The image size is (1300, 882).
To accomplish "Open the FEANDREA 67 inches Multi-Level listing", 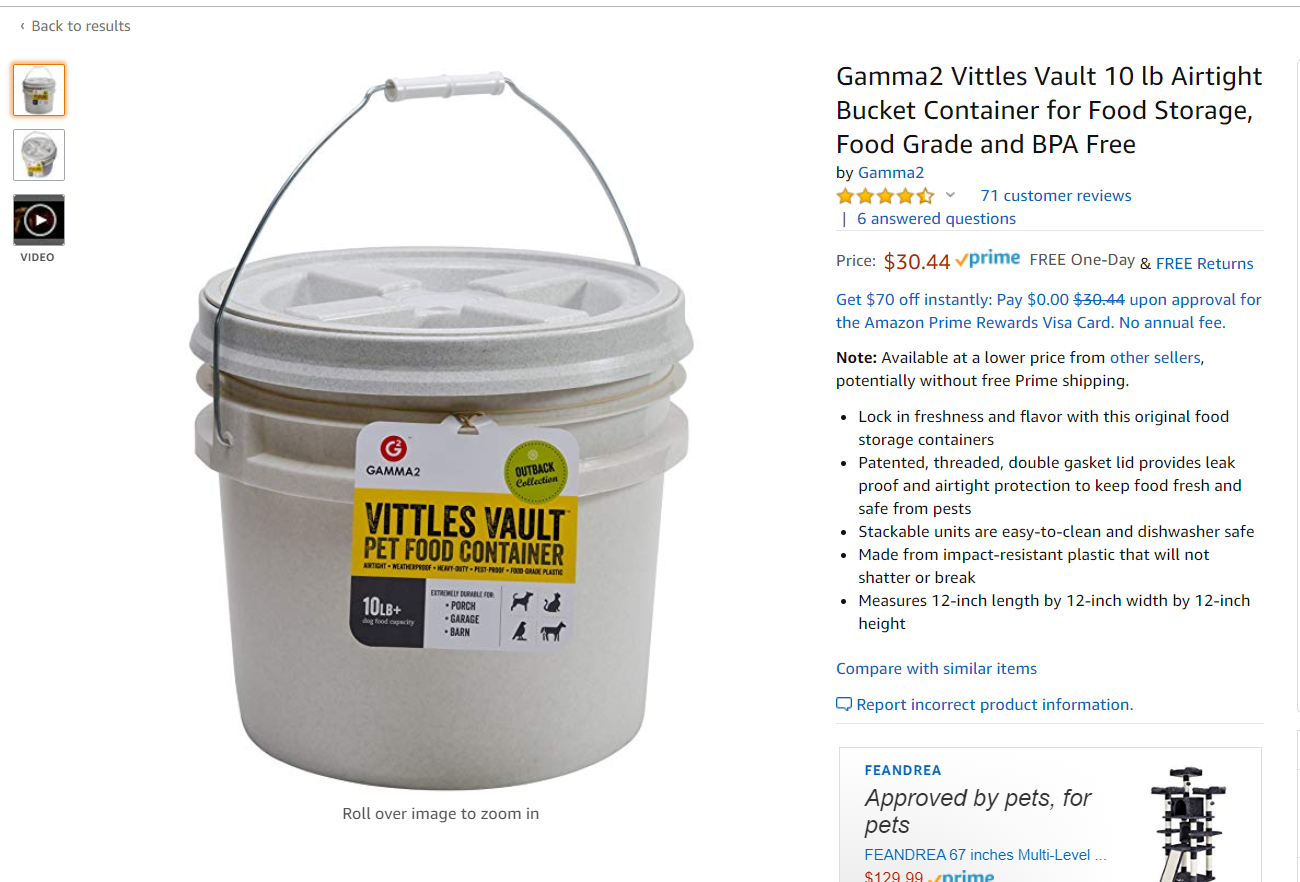I will point(985,855).
